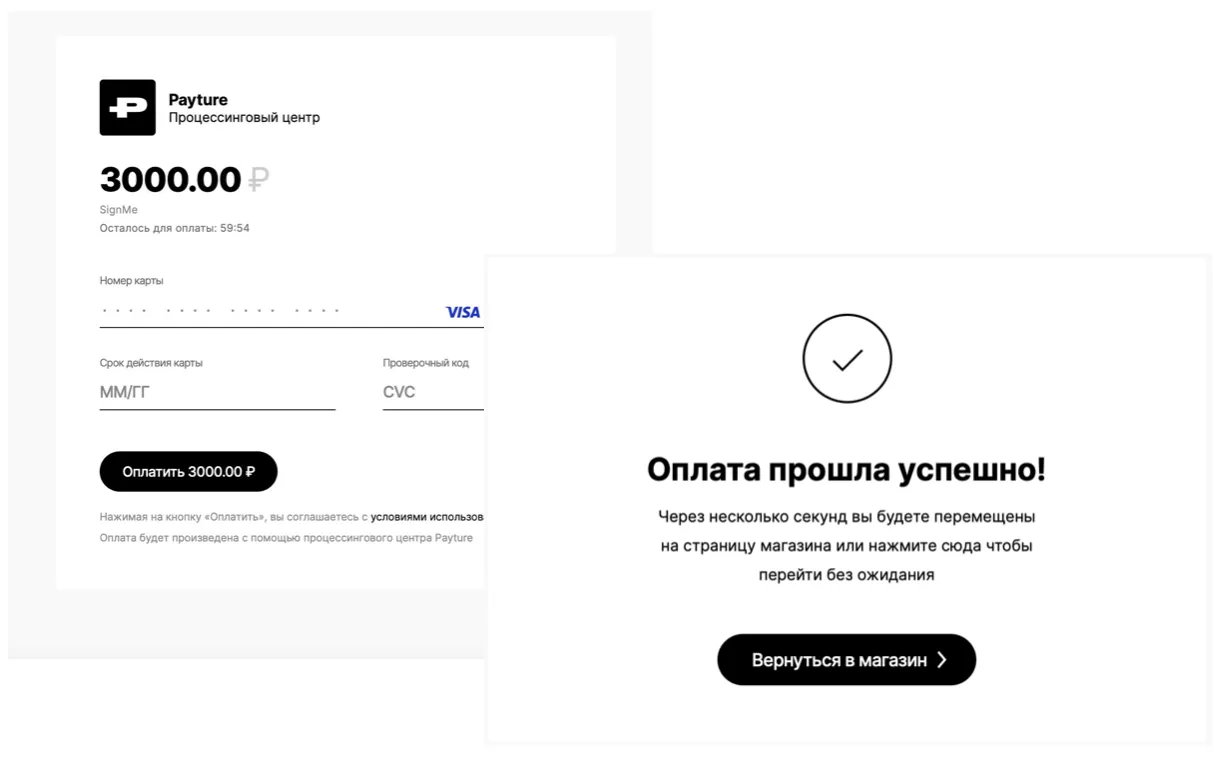The image size is (1226, 760).
Task: Click the Payture logo icon
Action: [127, 107]
